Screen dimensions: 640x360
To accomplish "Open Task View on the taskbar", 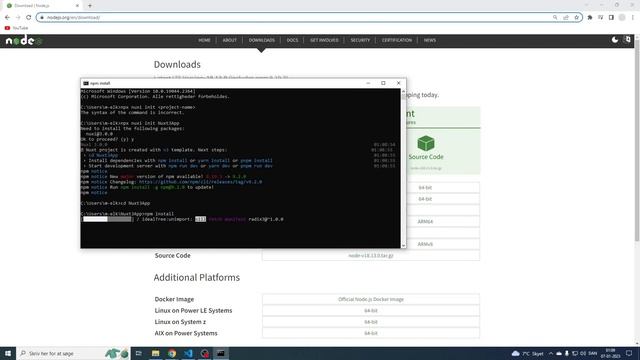I will click(139, 353).
